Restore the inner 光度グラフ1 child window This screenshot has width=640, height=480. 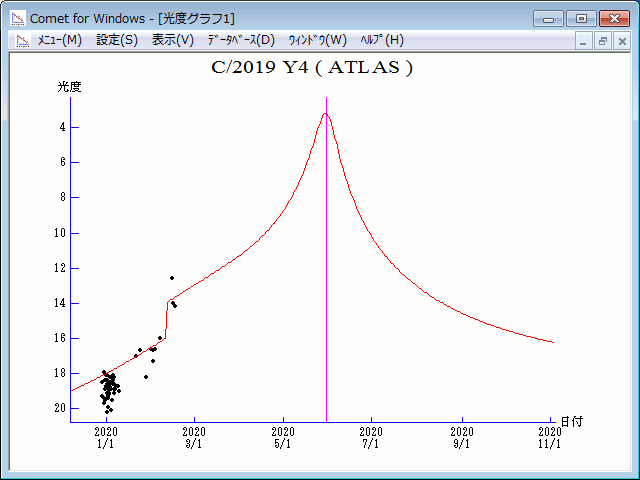tap(602, 41)
